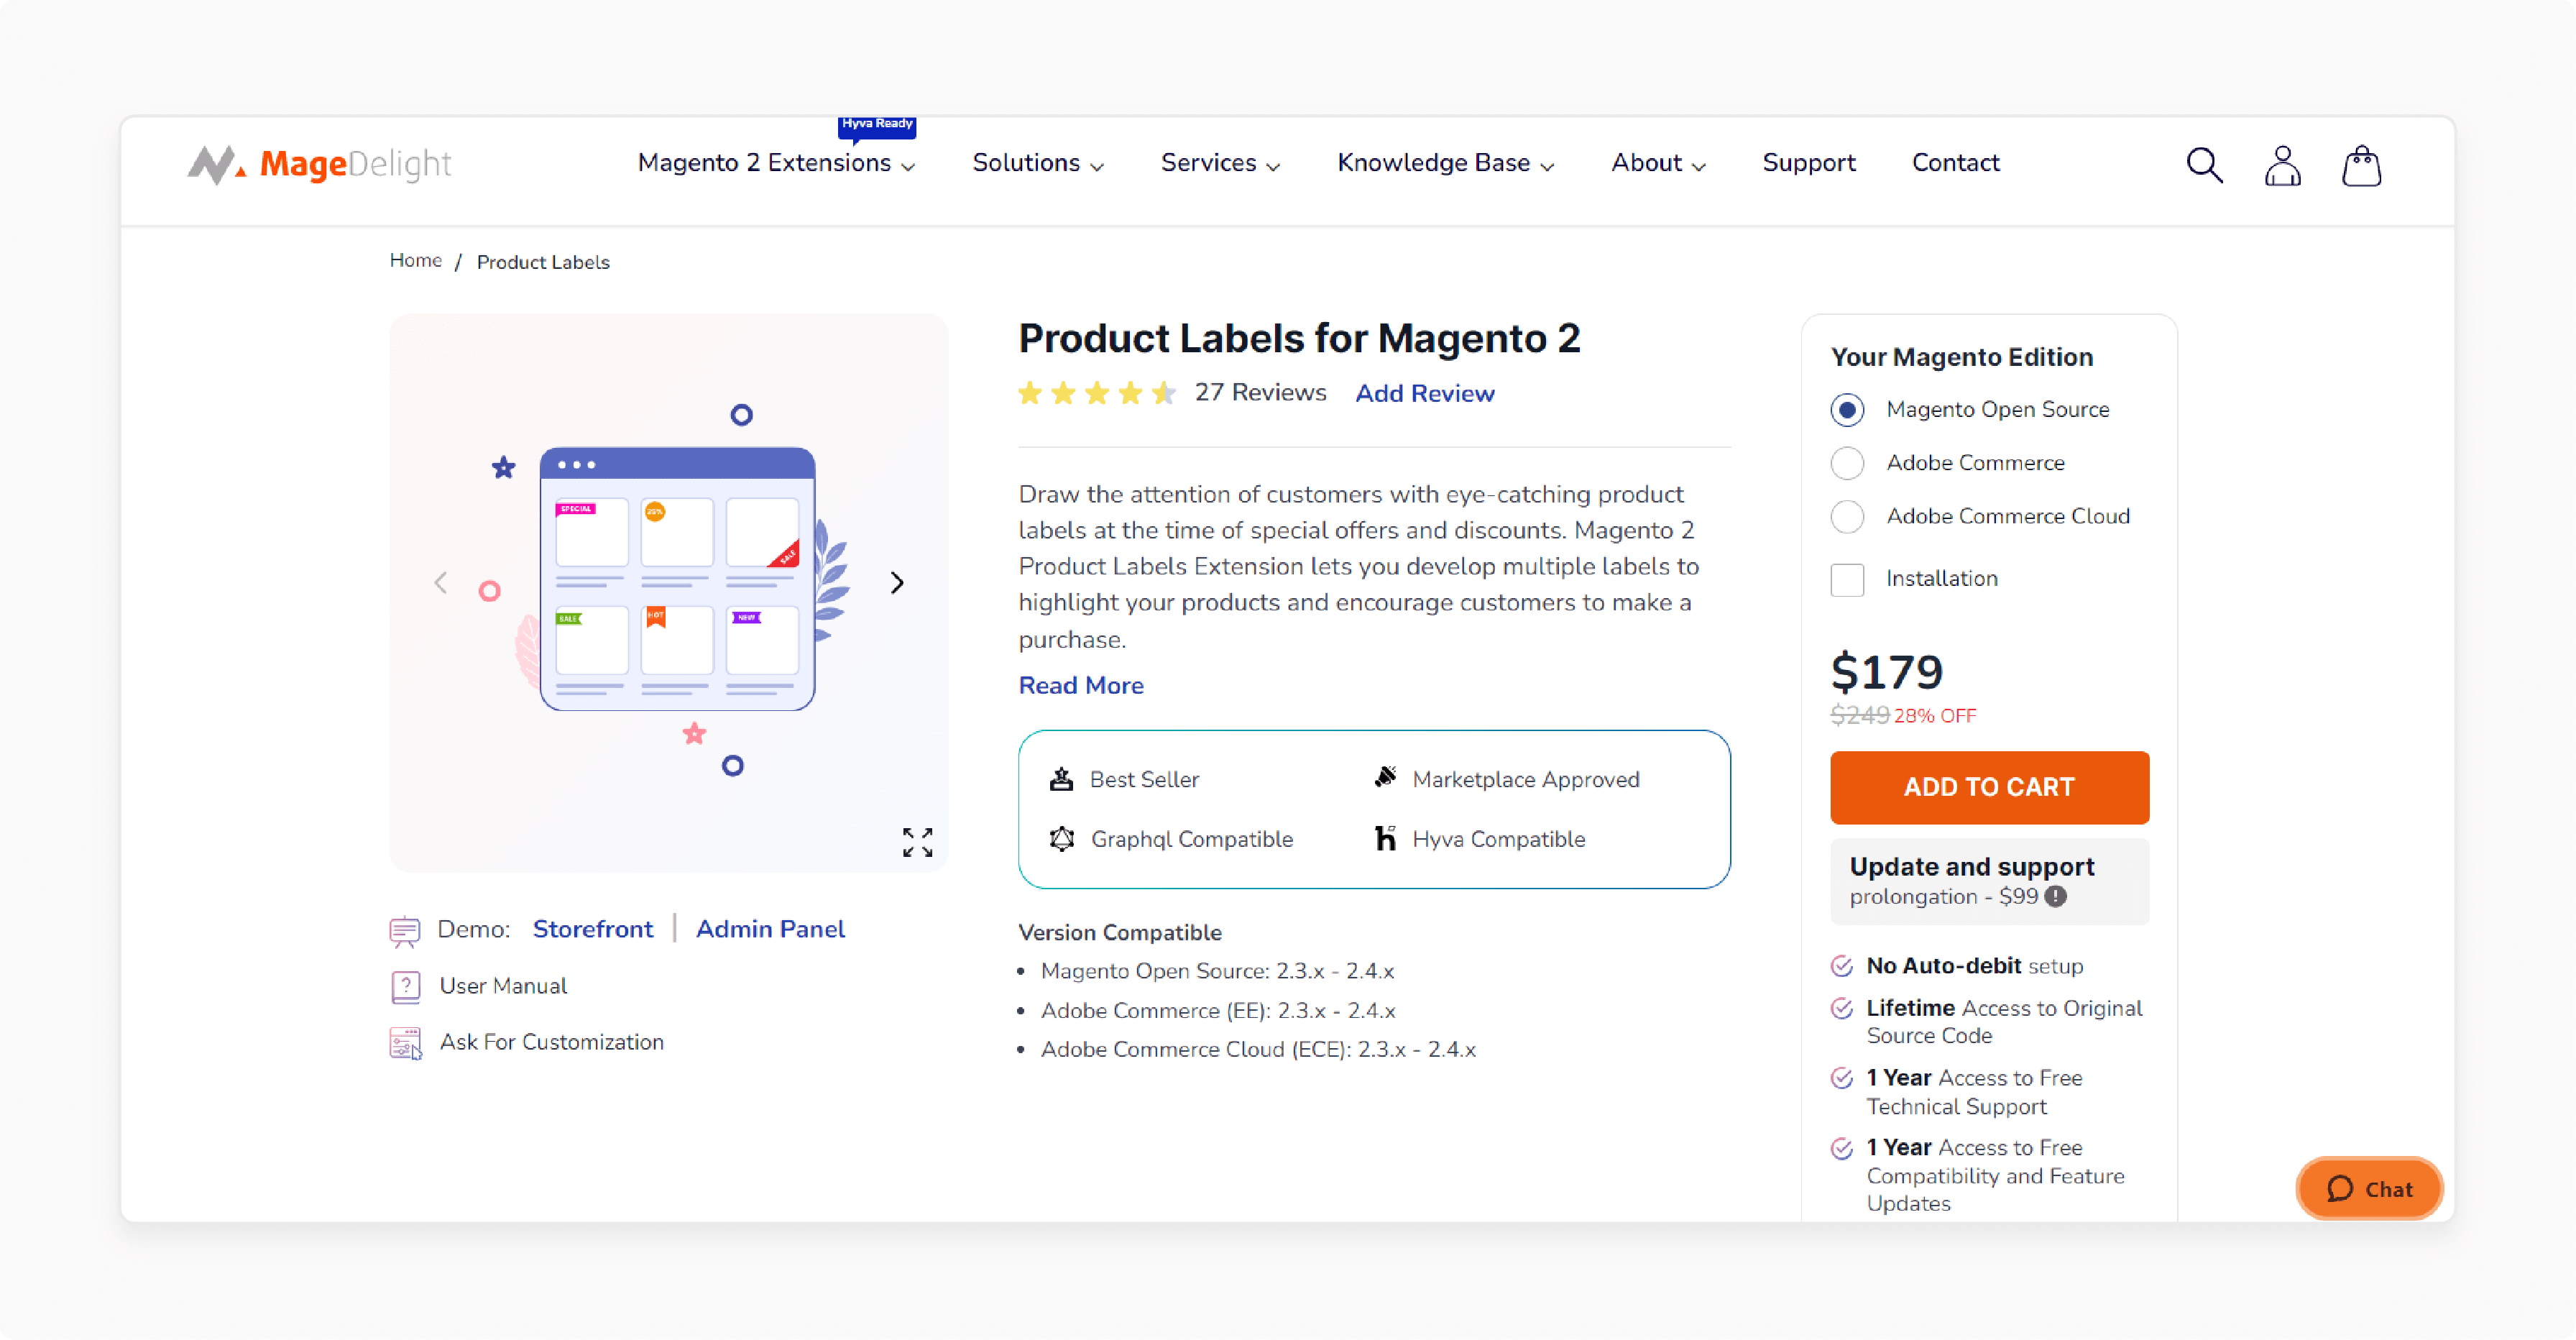Show the next product image

click(x=897, y=583)
